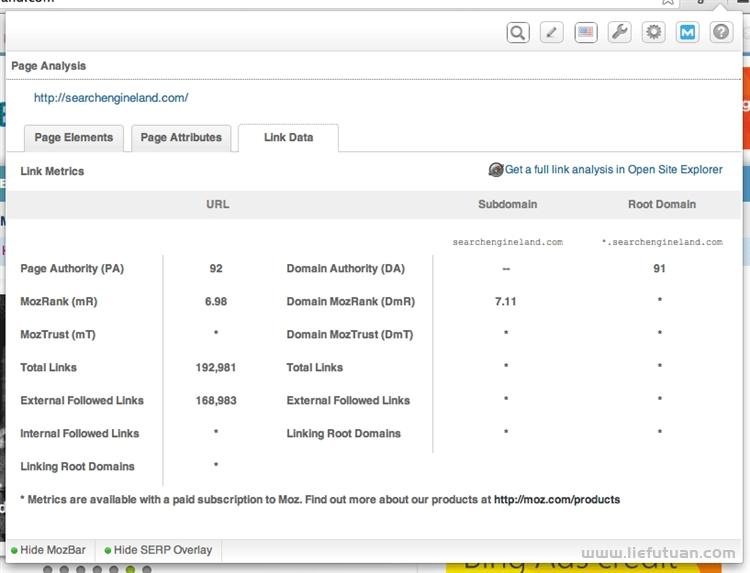Click the Page Analysis heading
Screen dimensions: 750x573
[49, 66]
